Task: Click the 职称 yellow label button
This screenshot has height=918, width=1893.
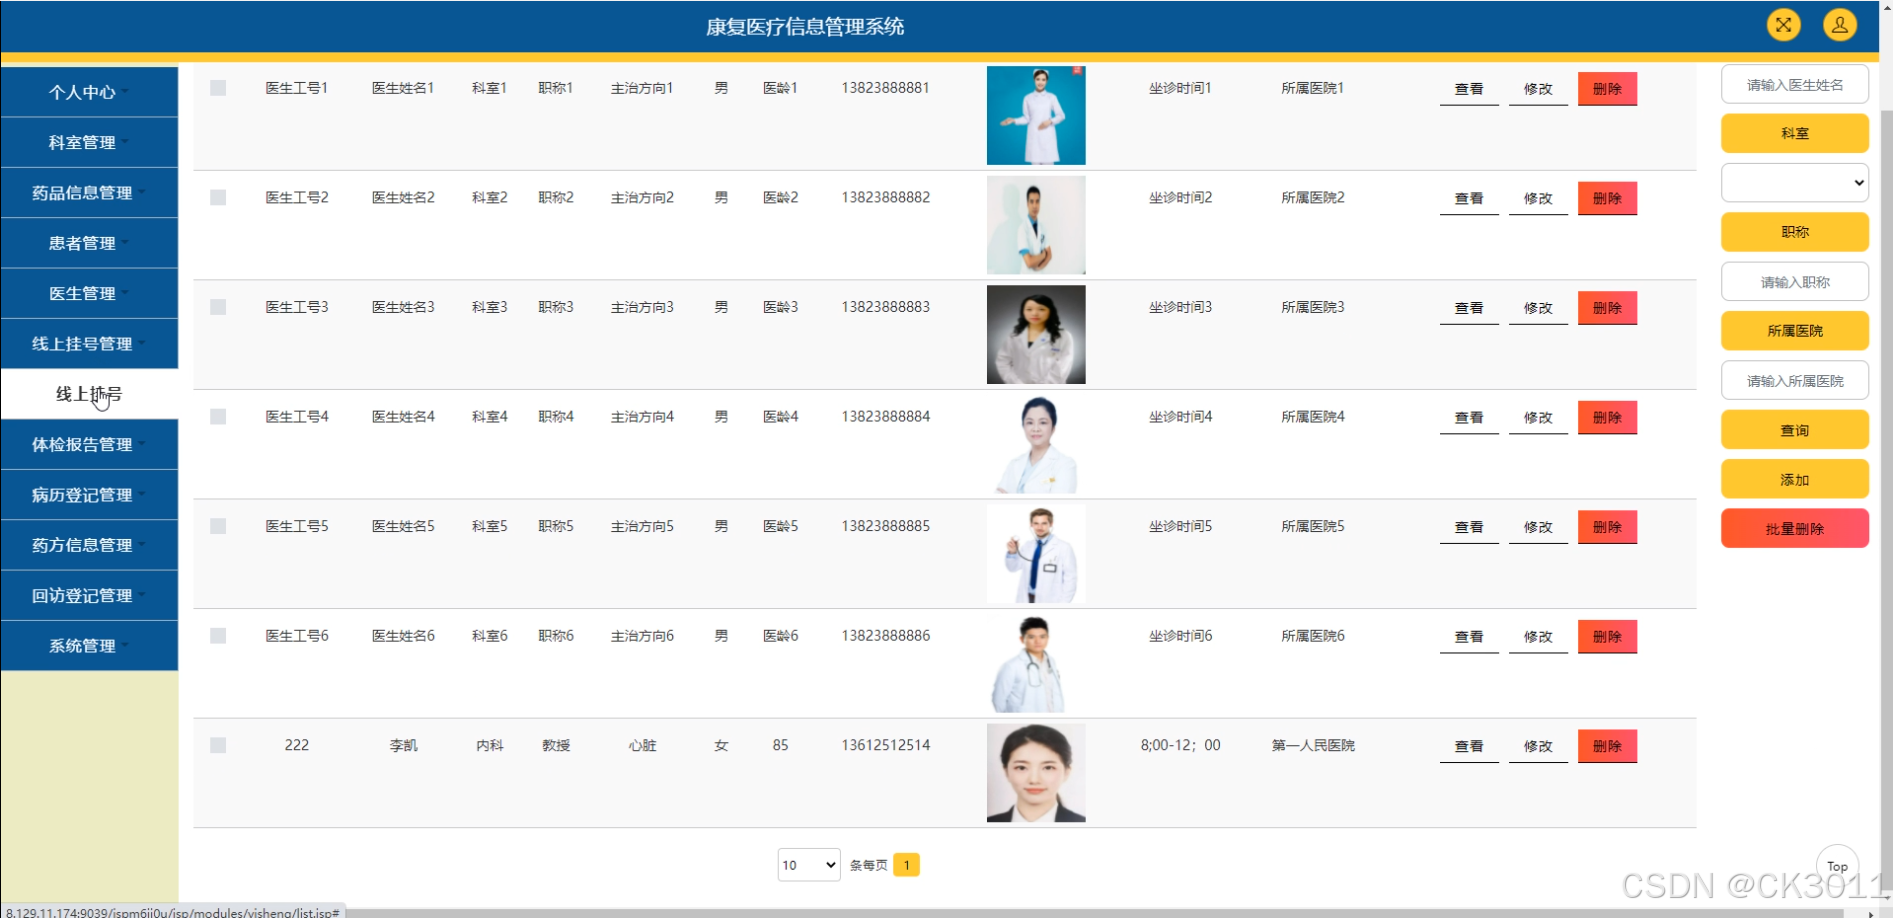Action: click(x=1795, y=231)
